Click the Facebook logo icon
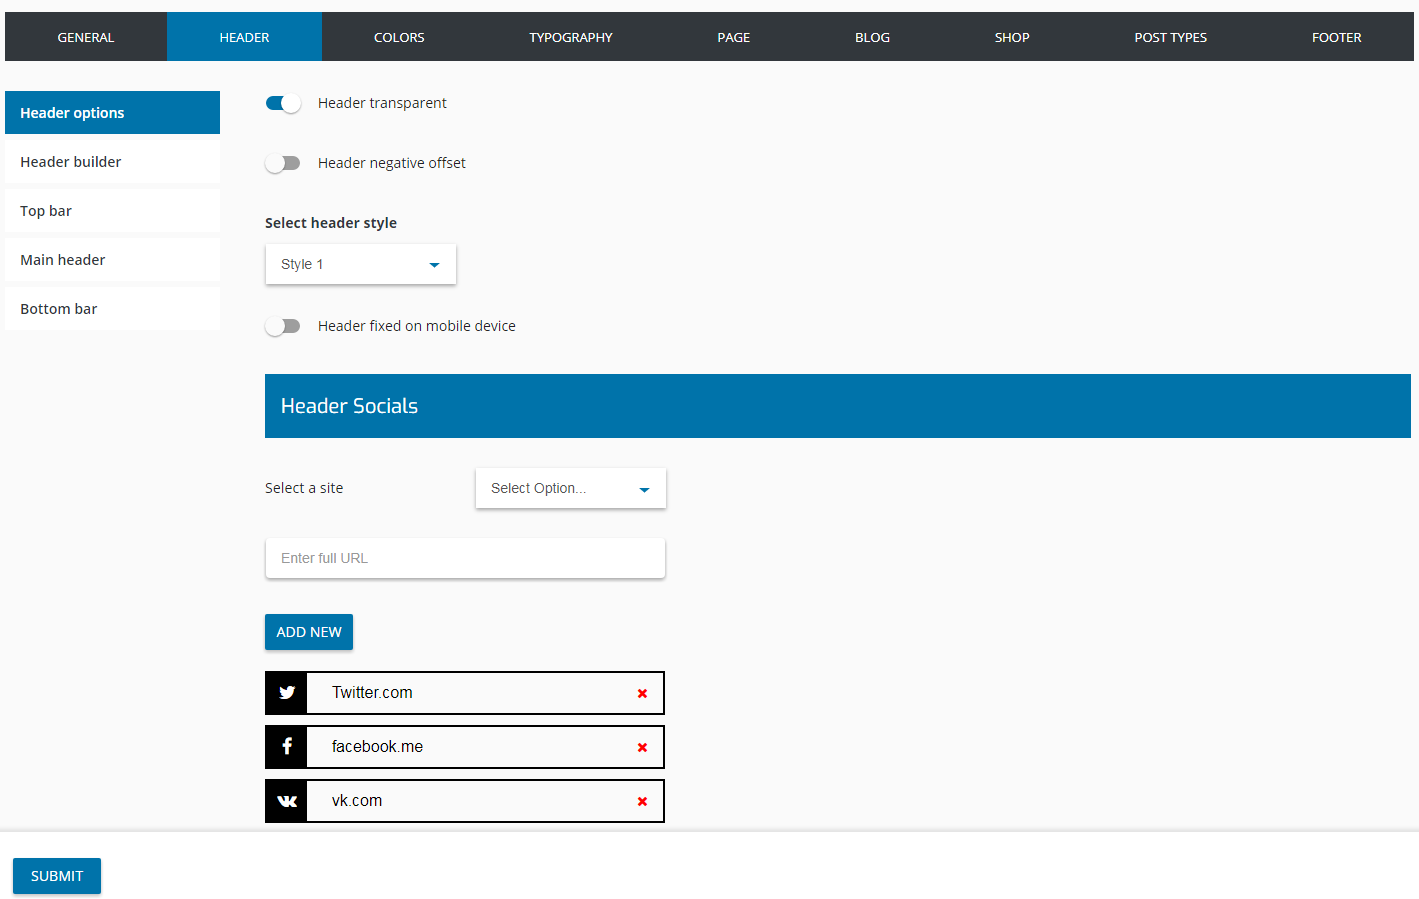1419x899 pixels. click(x=287, y=747)
